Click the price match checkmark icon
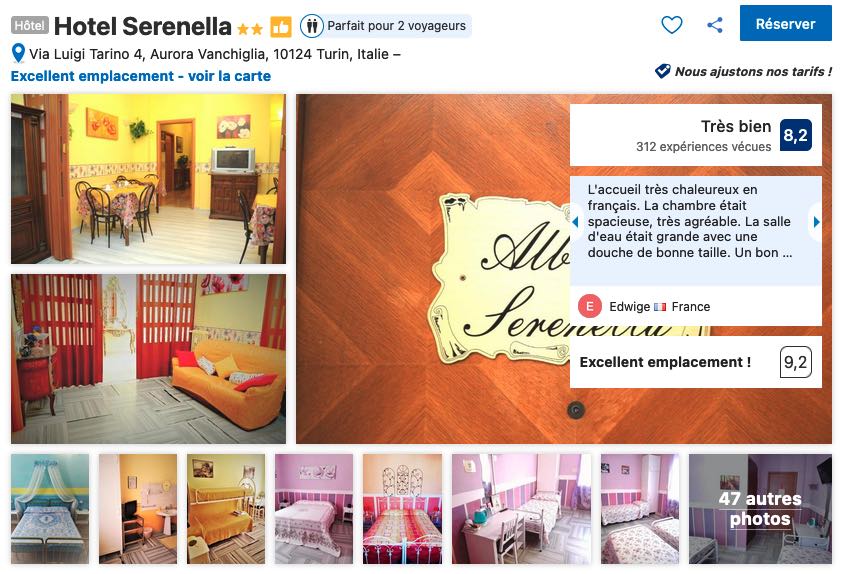The width and height of the screenshot is (842, 574). click(x=663, y=71)
